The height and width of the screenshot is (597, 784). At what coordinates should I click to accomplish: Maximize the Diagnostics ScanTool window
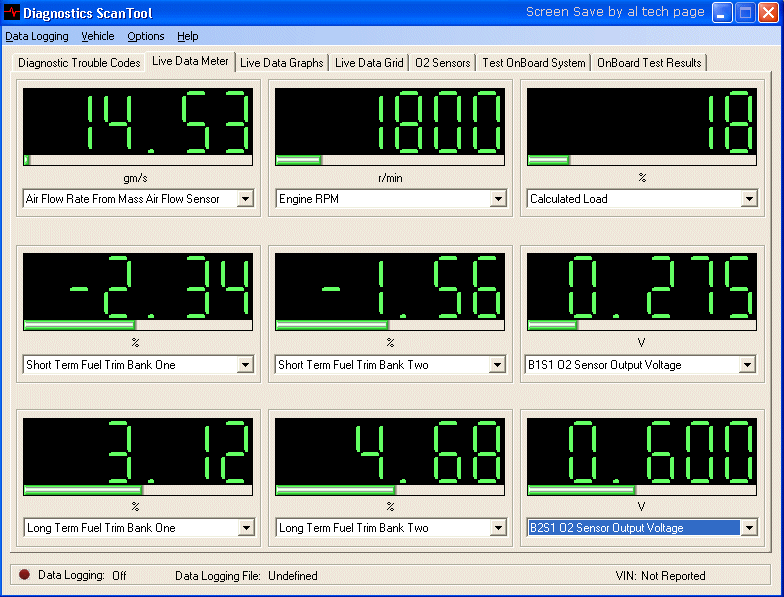[745, 13]
